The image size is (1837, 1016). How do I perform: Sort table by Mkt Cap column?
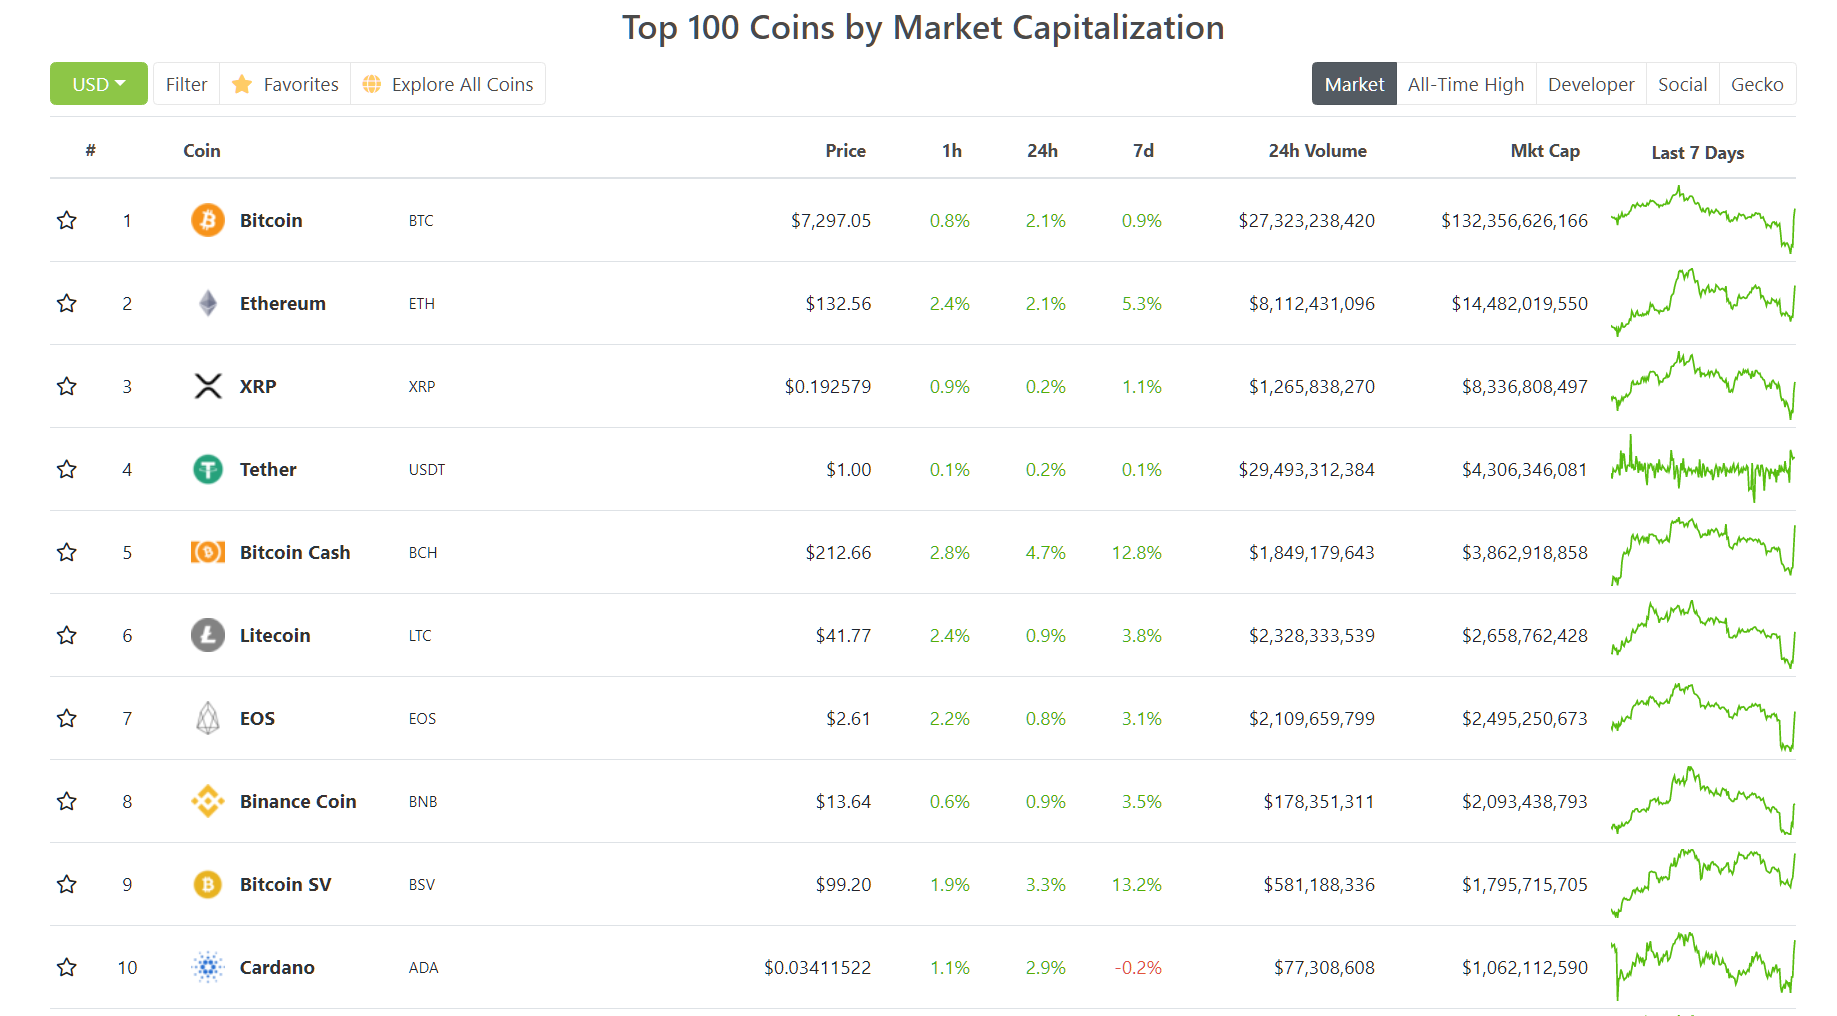tap(1545, 150)
